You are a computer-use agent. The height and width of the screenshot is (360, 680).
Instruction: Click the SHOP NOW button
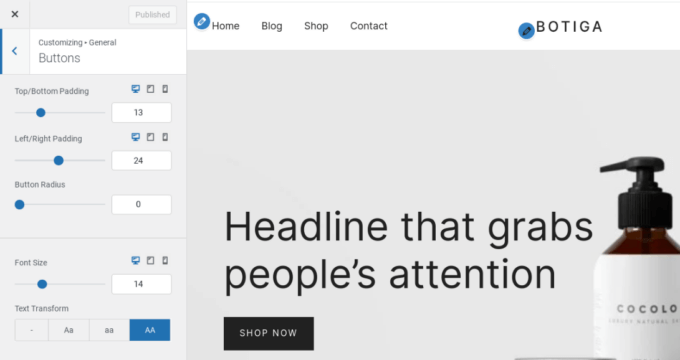pyautogui.click(x=269, y=333)
